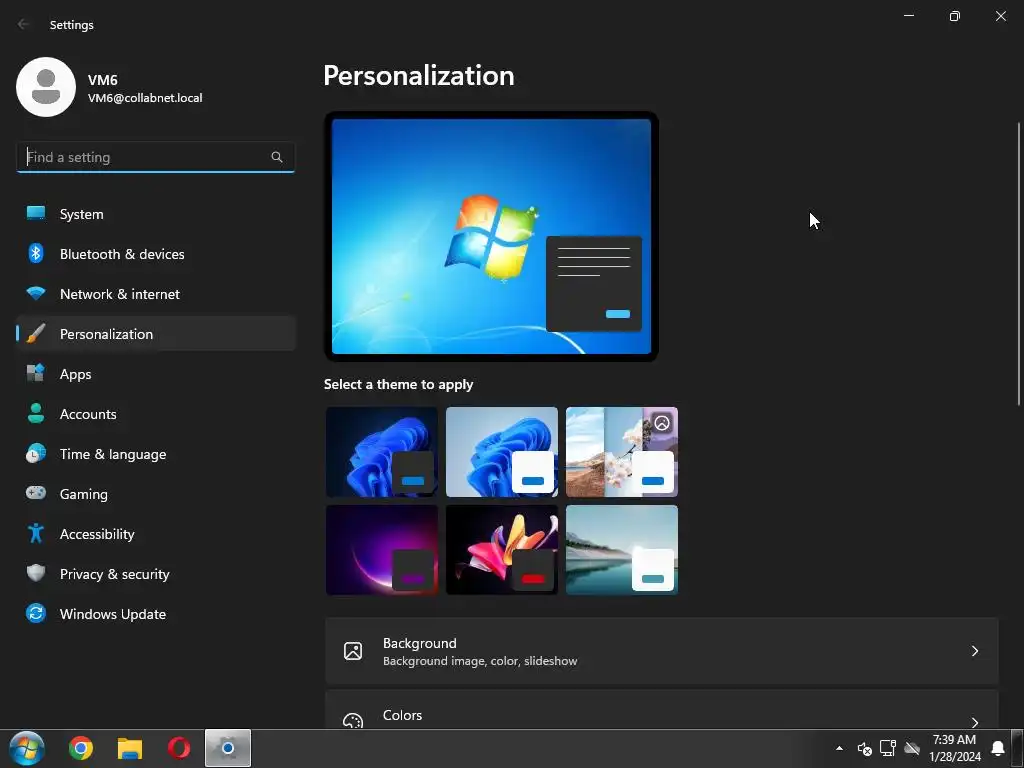
Task: Open Gaming settings
Action: [156, 493]
